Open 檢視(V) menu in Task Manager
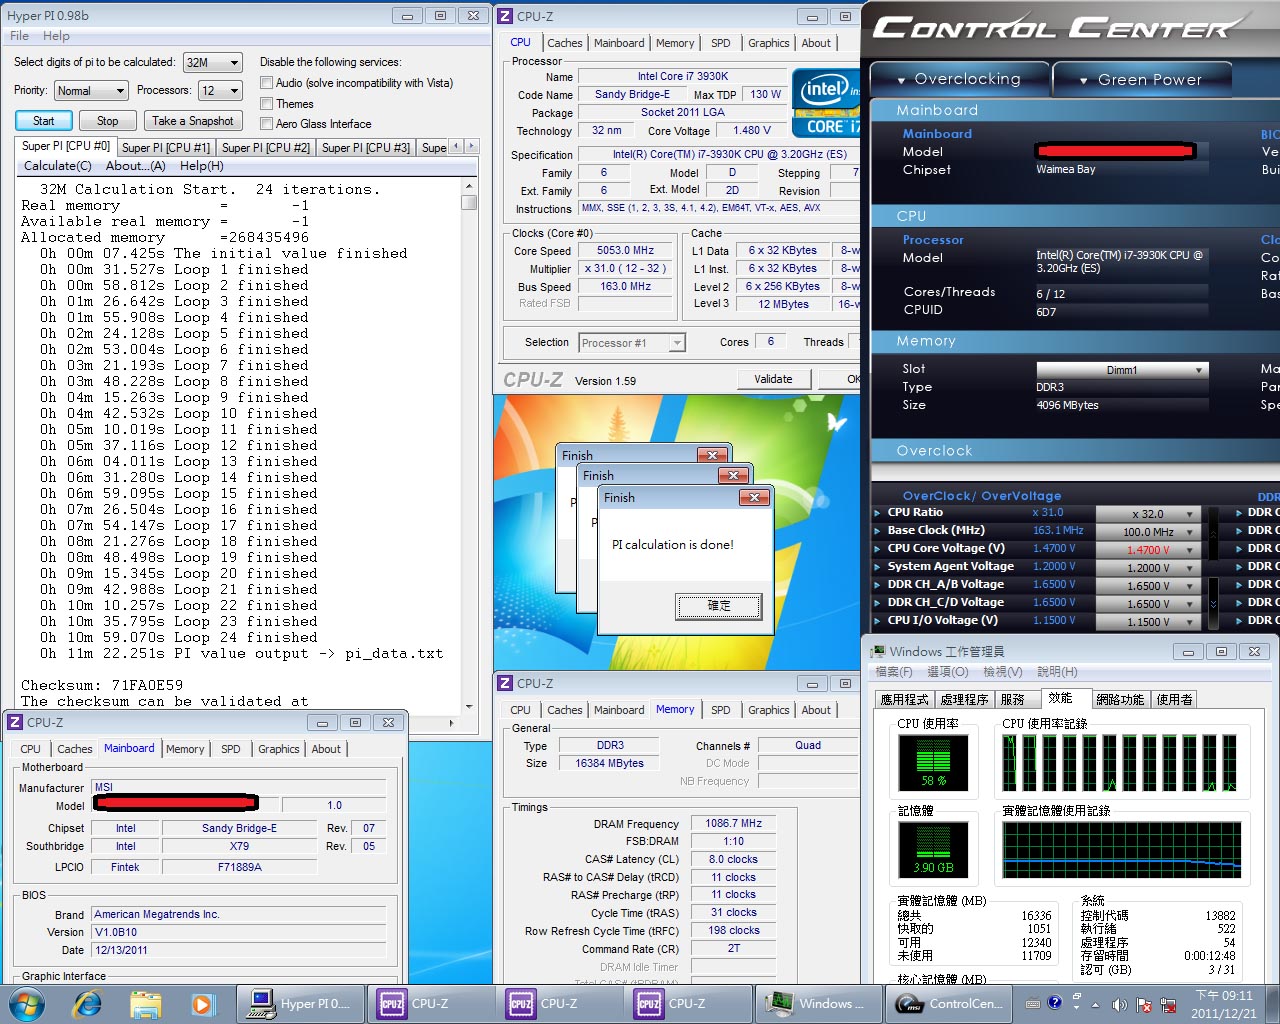Viewport: 1280px width, 1024px height. tap(1002, 672)
